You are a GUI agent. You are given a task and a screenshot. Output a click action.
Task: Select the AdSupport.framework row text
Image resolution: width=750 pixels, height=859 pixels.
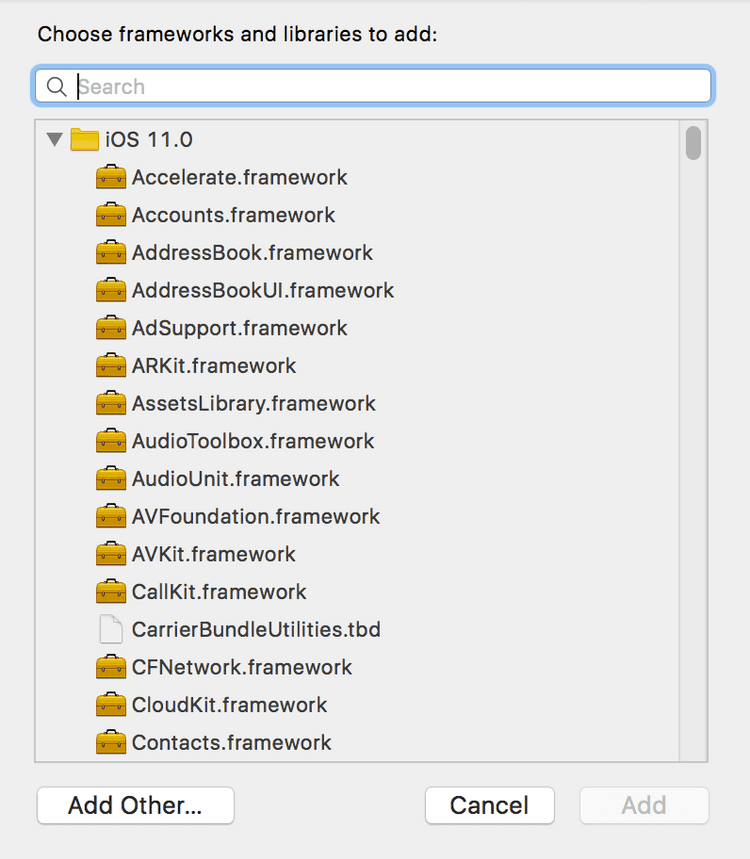tap(239, 328)
